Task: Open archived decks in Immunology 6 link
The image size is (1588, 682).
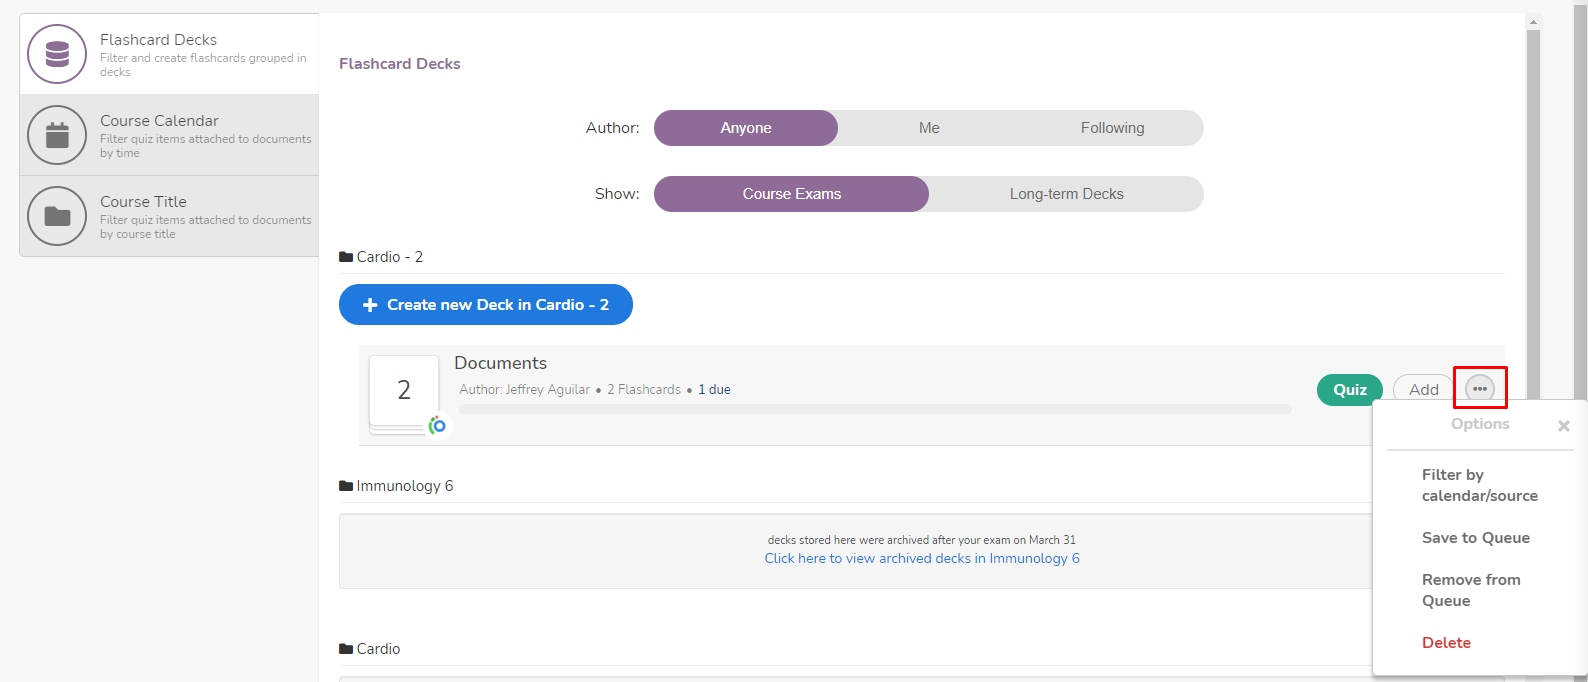Action: click(921, 559)
